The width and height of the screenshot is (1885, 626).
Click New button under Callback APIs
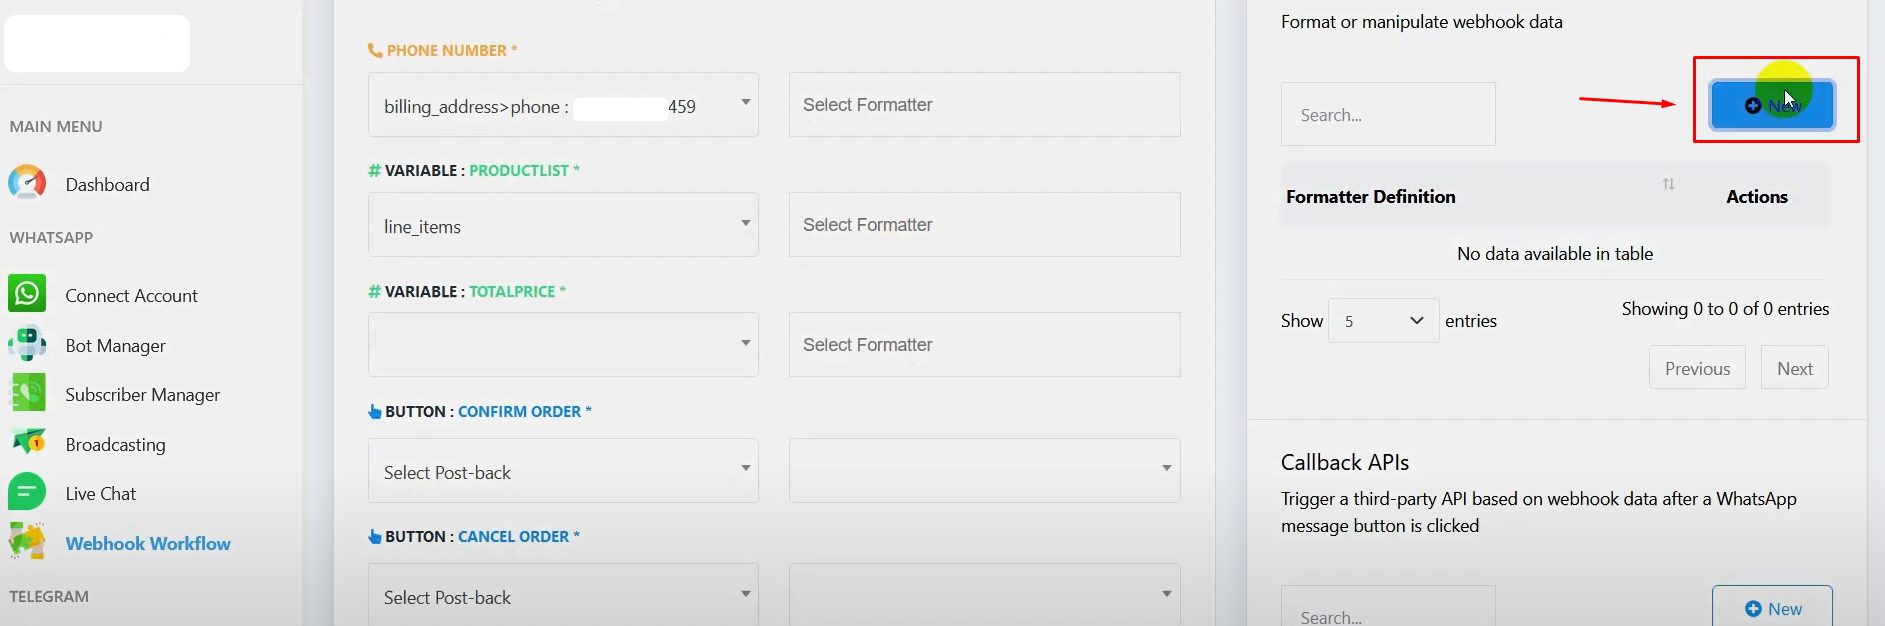click(x=1772, y=608)
